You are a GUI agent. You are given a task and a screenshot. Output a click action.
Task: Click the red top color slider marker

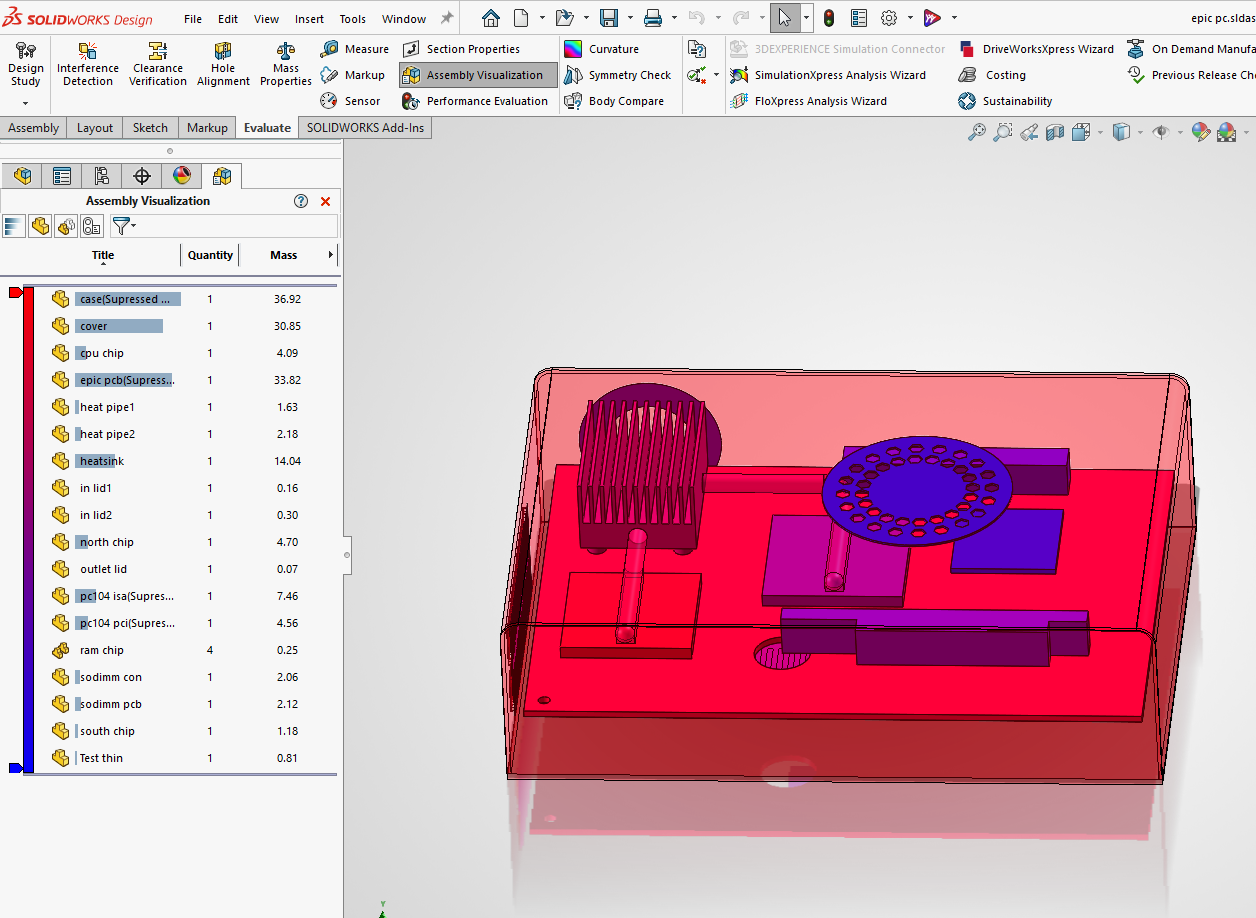click(15, 292)
